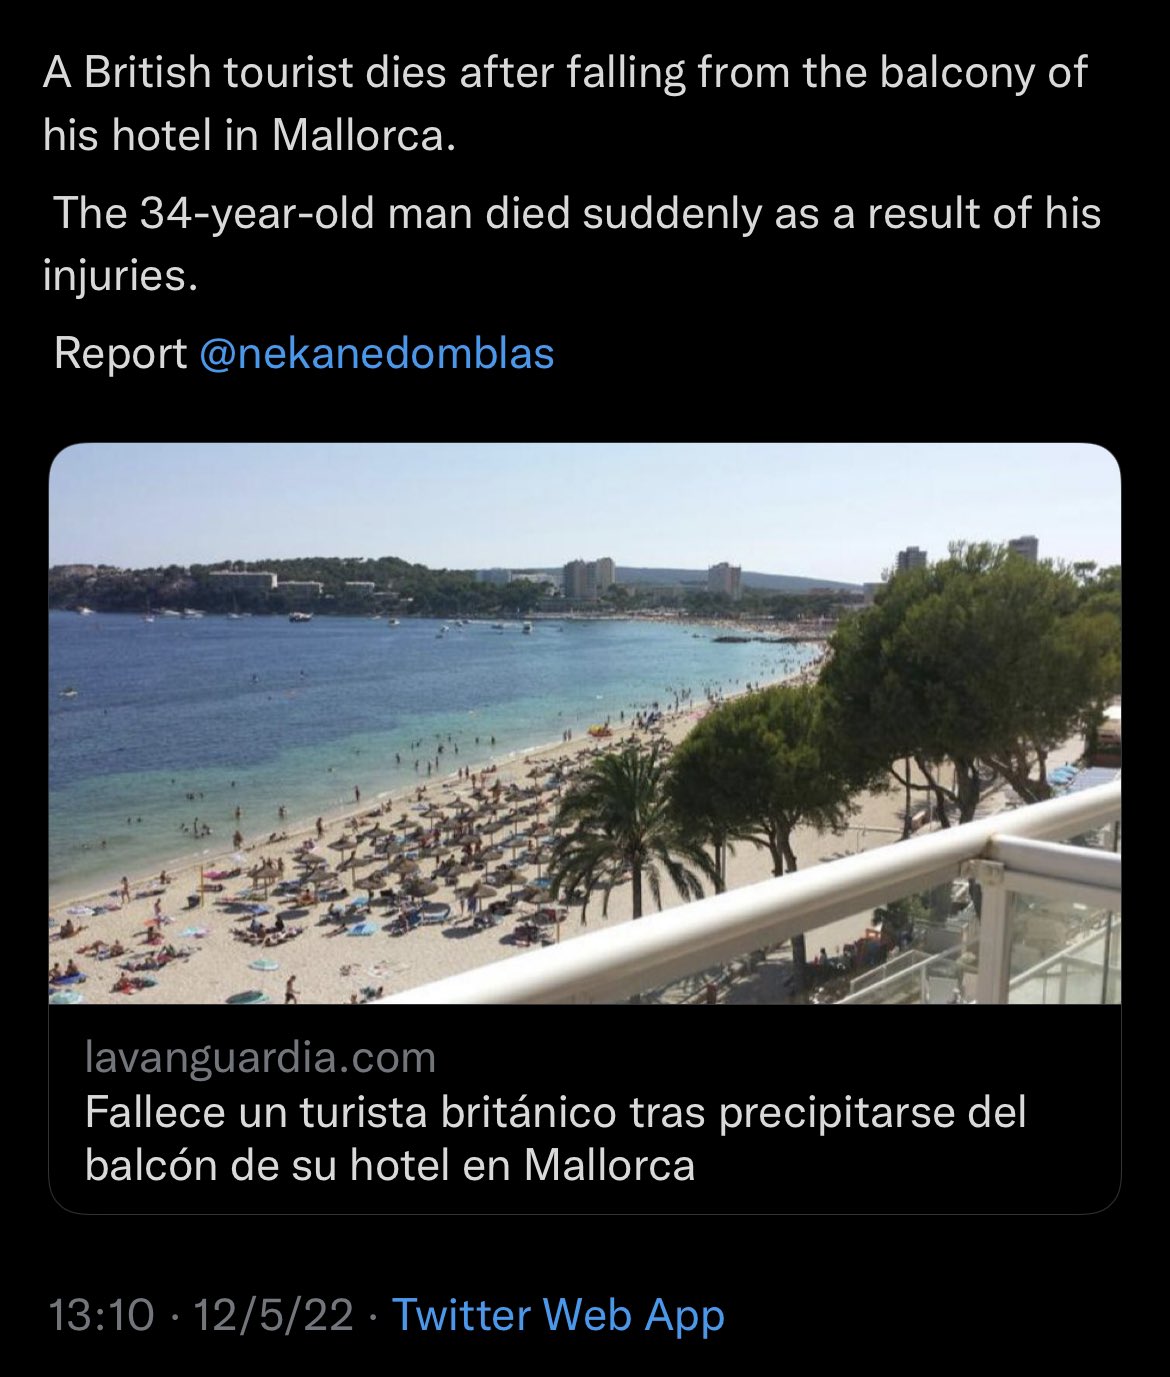Viewport: 1170px width, 1377px height.
Task: Click 'balcón de su hotel en Mallorca' line
Action: [x=389, y=1165]
